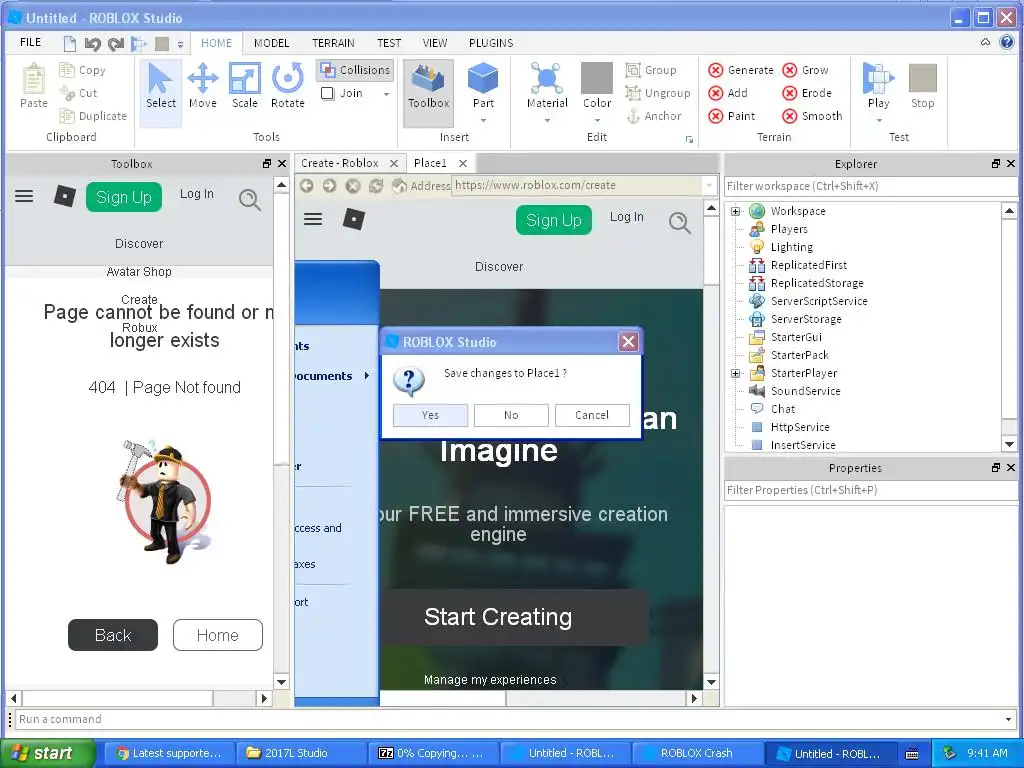
Task: Switch to the VIEW ribbon tab
Action: 434,43
